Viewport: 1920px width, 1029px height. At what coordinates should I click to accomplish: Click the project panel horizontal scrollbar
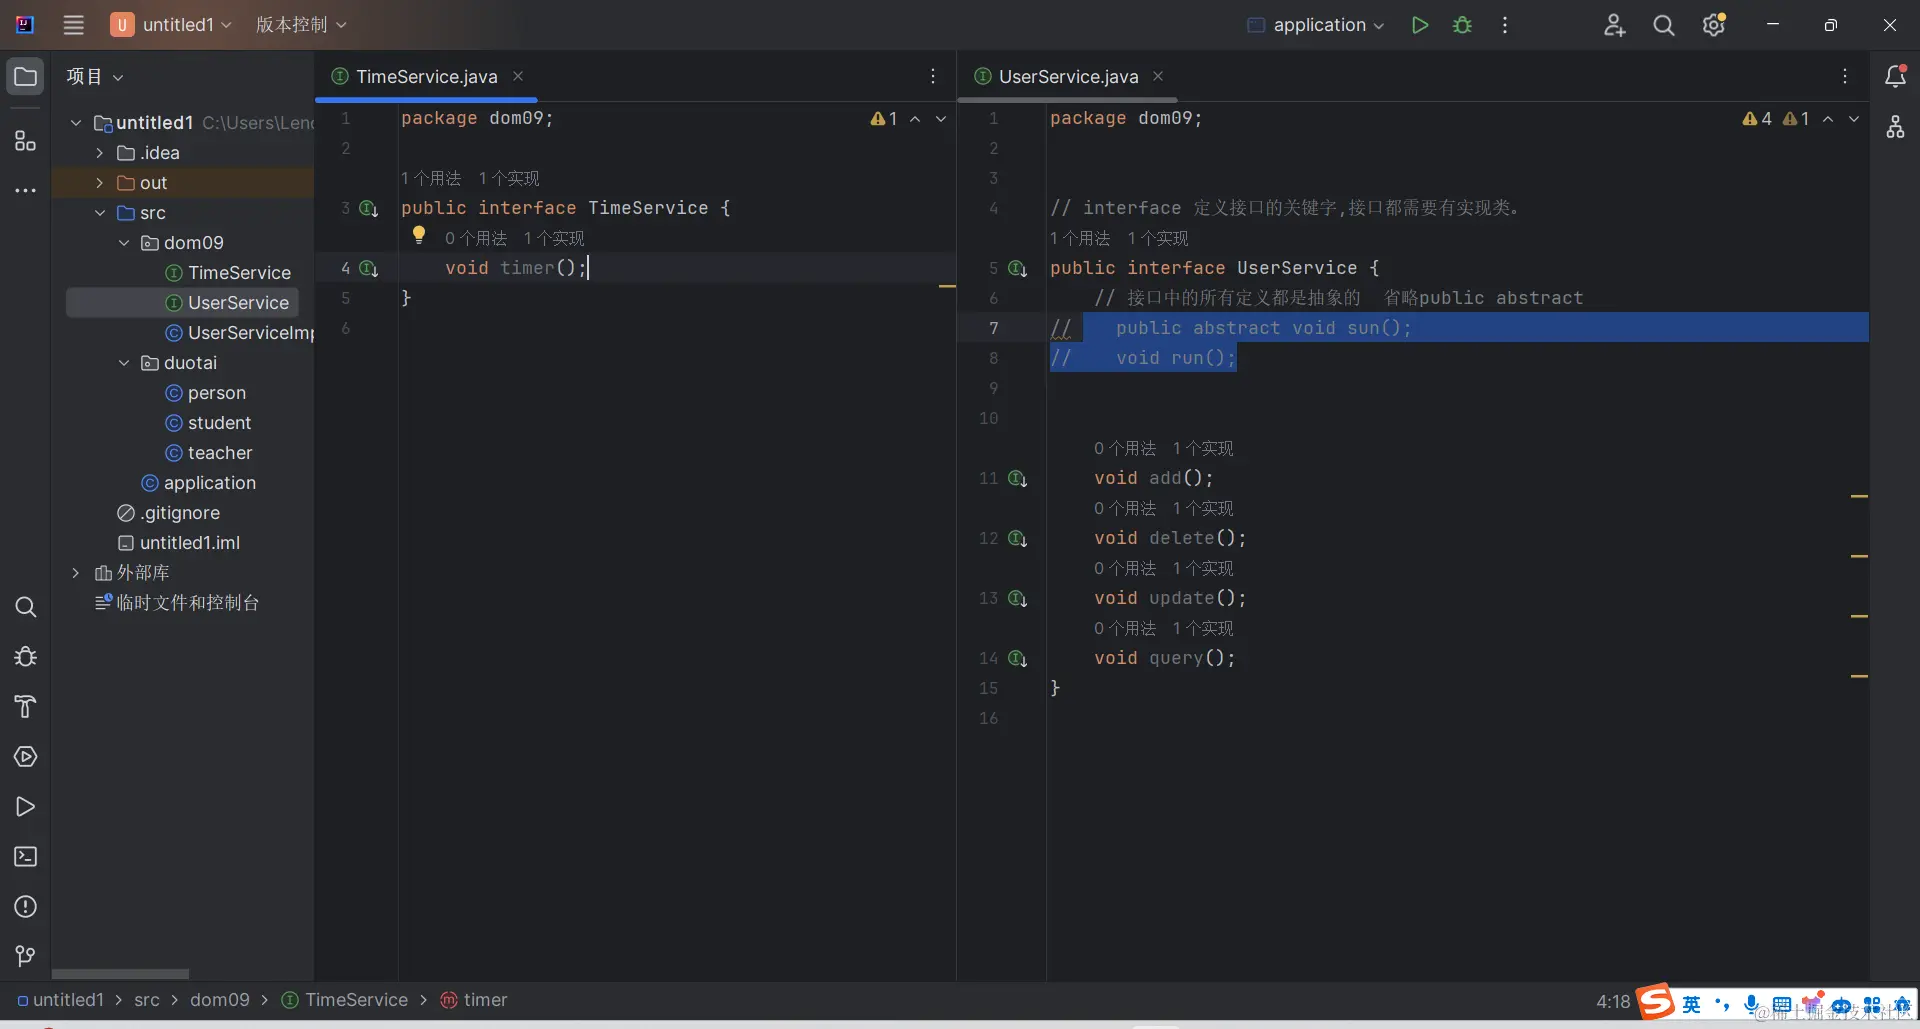coord(120,974)
